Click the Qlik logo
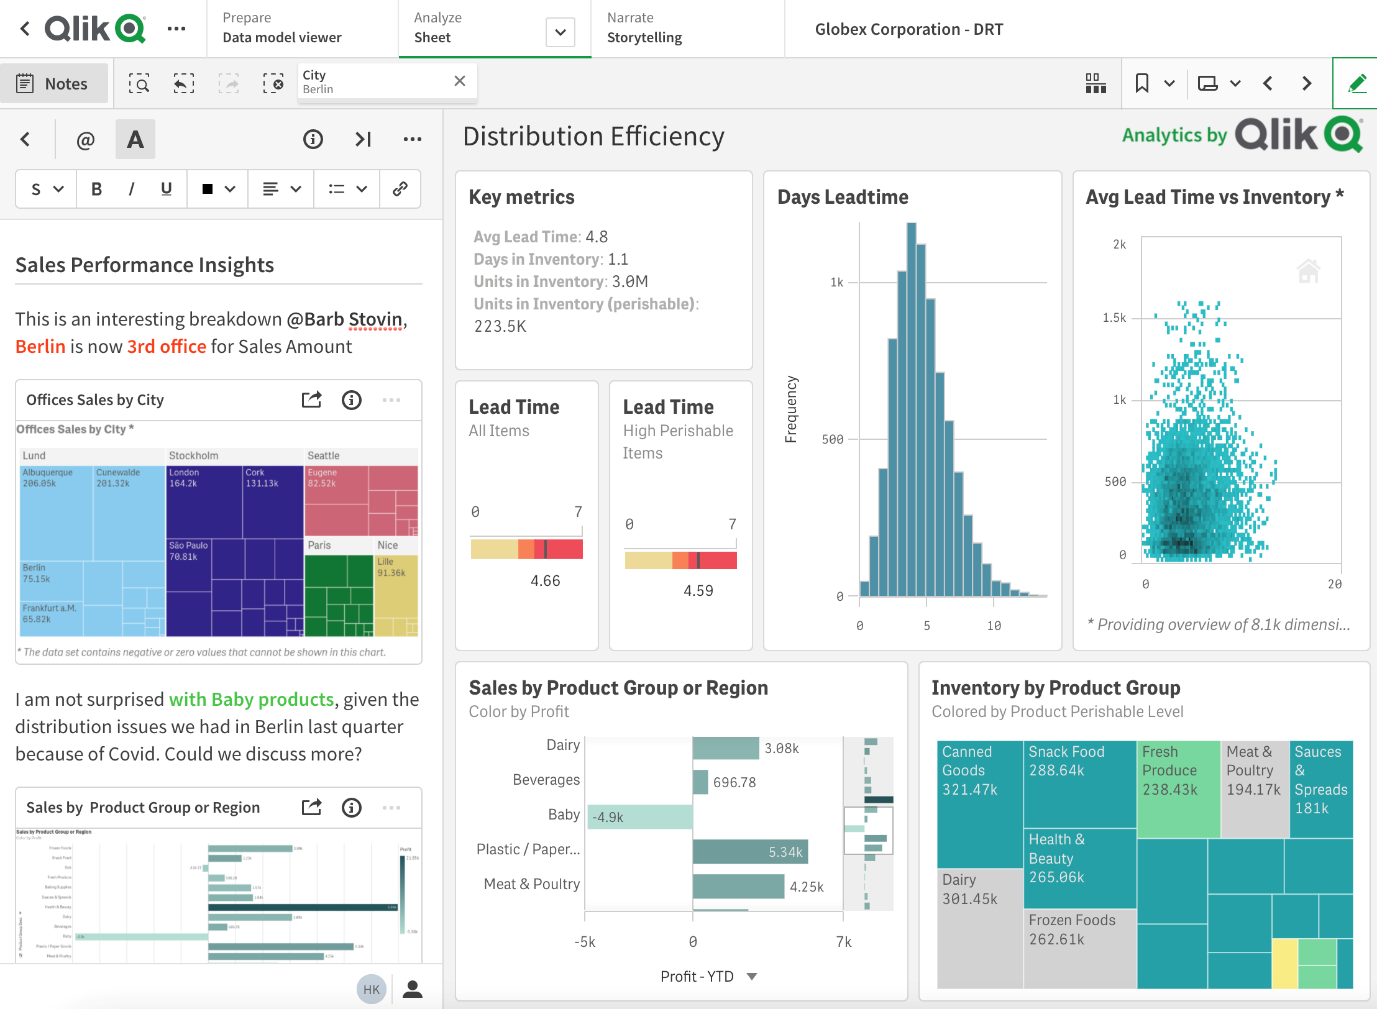The height and width of the screenshot is (1009, 1377). [95, 28]
